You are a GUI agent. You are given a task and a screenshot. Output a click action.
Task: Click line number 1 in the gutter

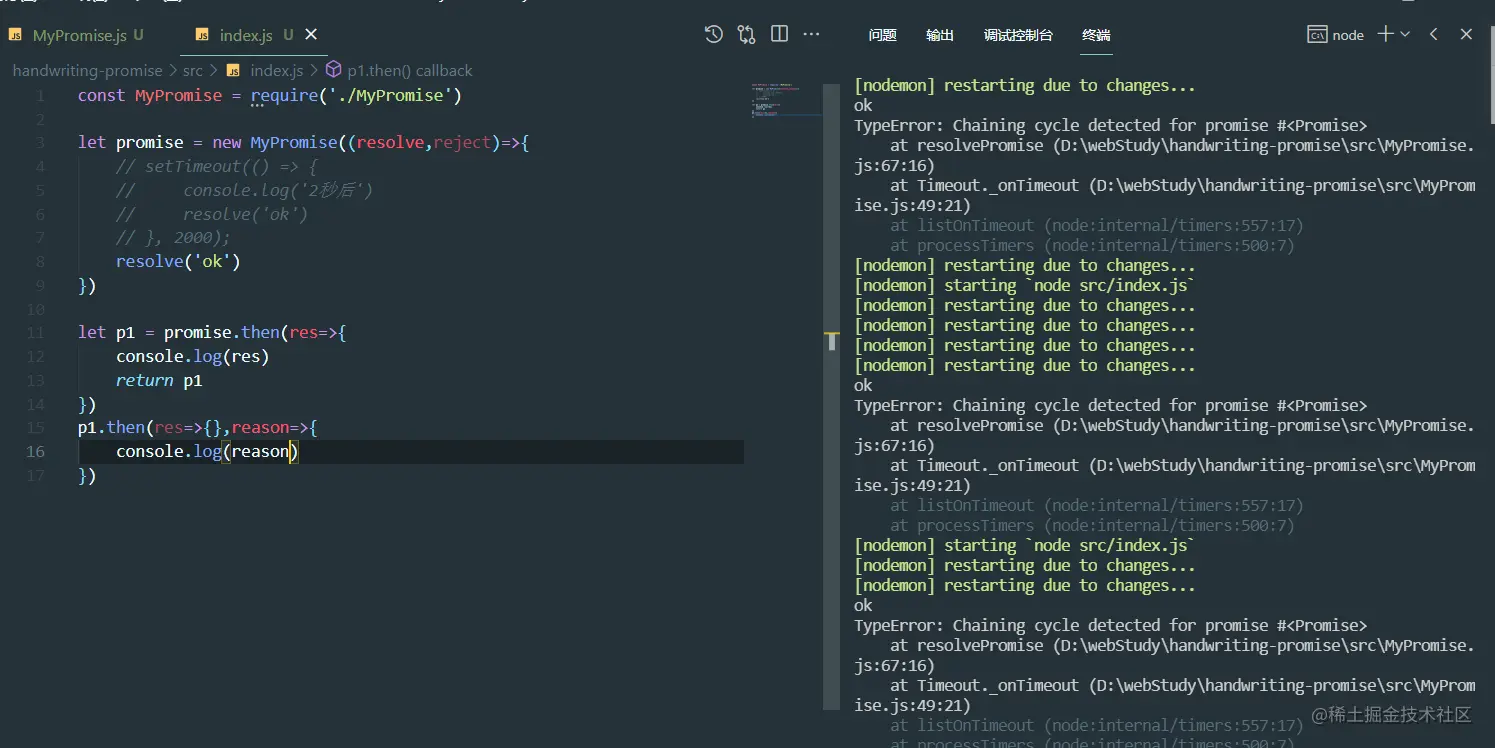40,95
